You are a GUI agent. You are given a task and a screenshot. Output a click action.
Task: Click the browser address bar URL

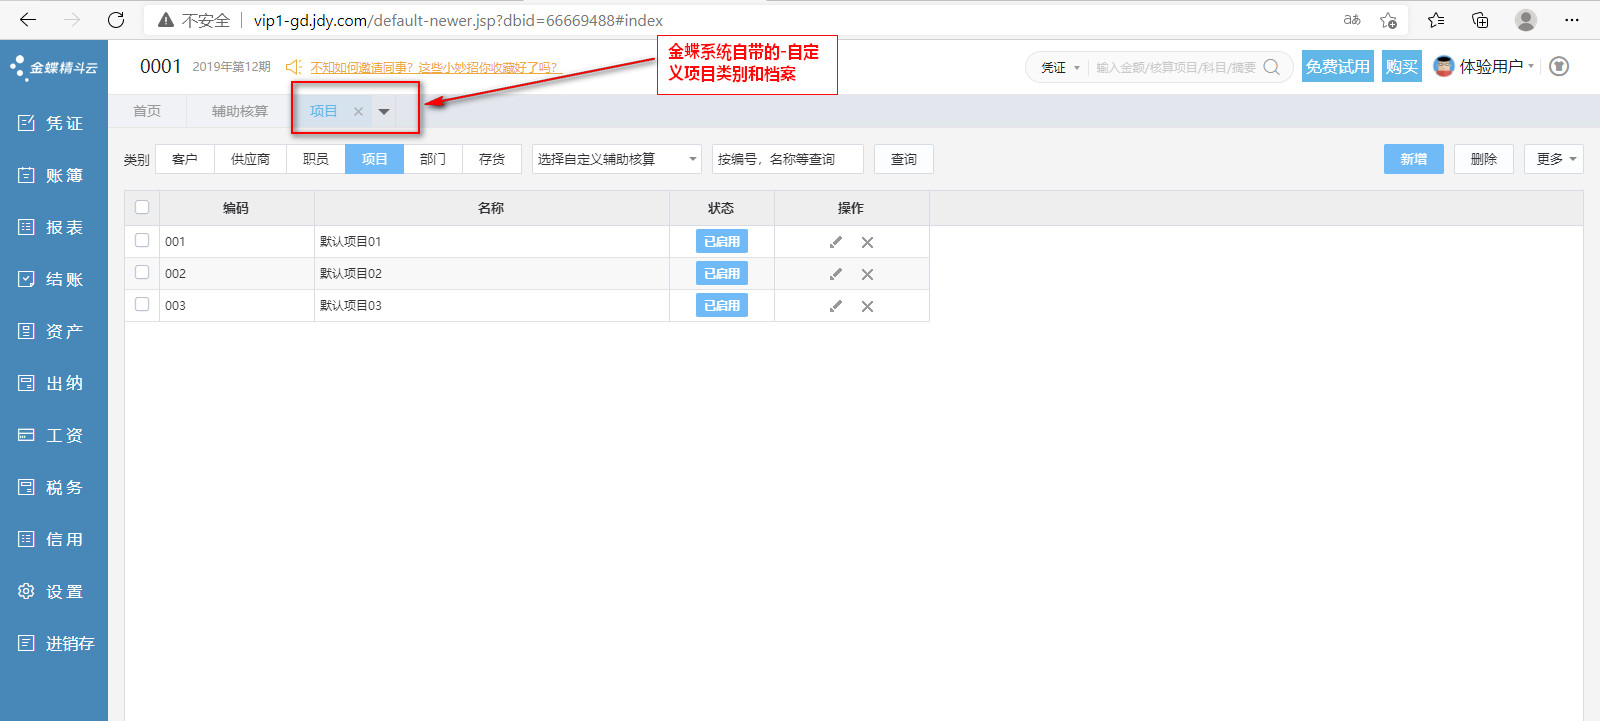pyautogui.click(x=458, y=20)
